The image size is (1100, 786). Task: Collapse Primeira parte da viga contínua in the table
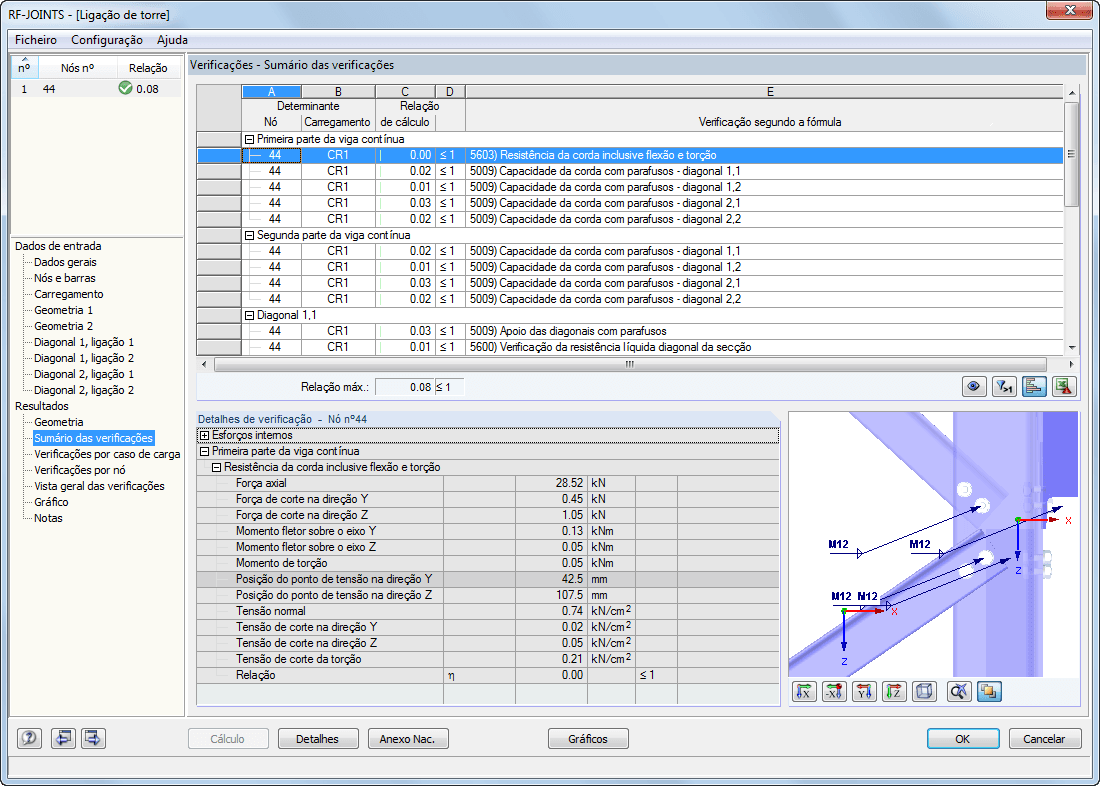(x=249, y=139)
